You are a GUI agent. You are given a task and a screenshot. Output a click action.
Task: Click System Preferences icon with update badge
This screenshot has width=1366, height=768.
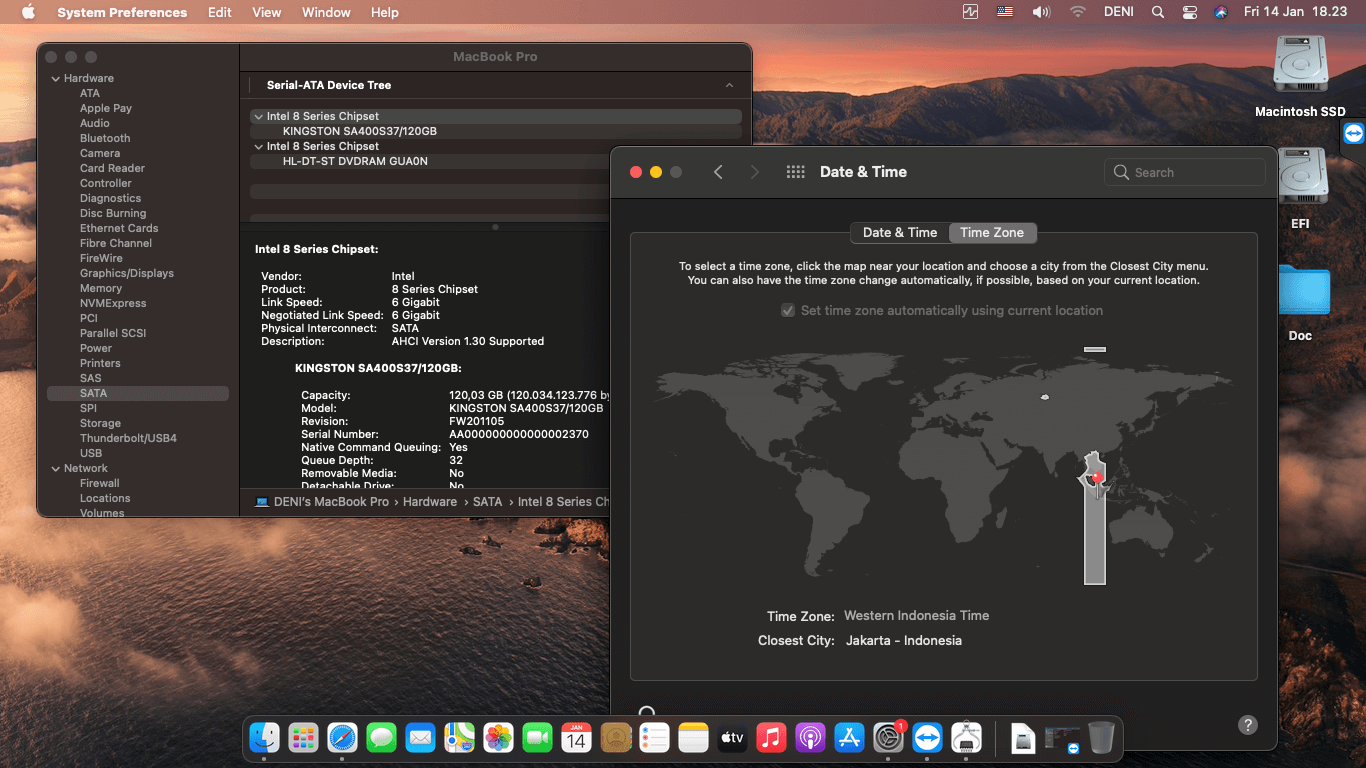tap(888, 738)
